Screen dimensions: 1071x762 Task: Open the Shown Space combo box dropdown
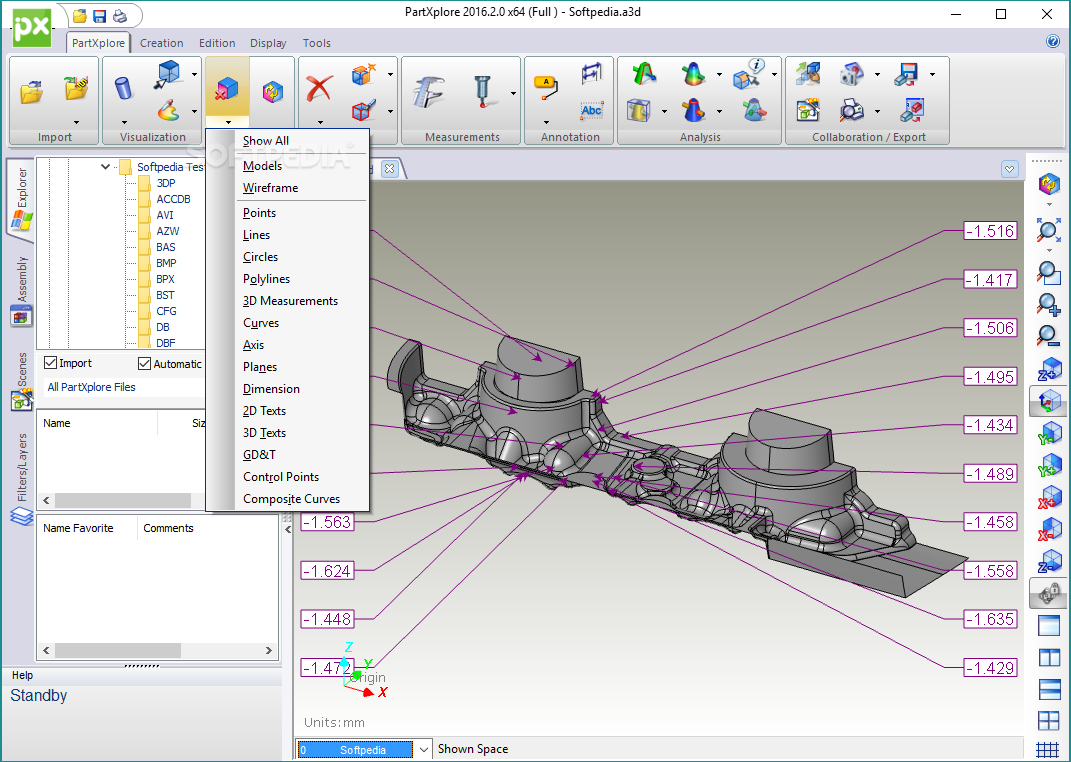pyautogui.click(x=423, y=749)
